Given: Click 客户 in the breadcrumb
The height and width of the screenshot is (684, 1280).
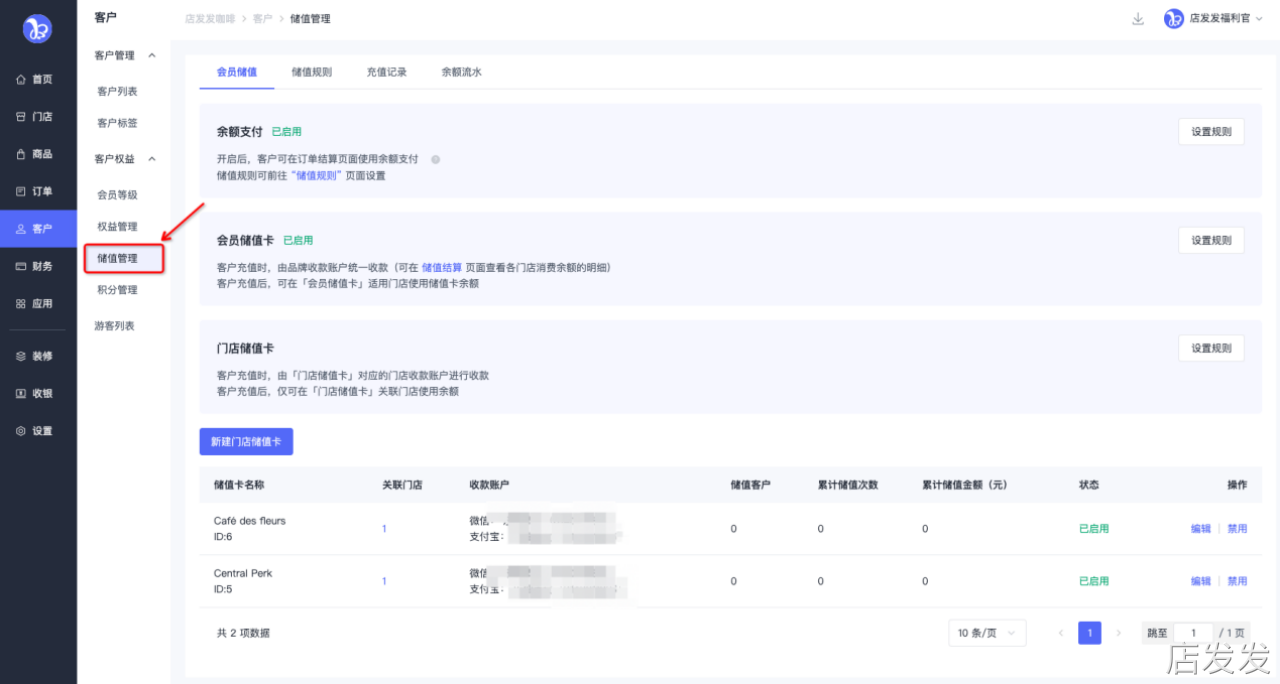Looking at the screenshot, I should click(x=262, y=19).
